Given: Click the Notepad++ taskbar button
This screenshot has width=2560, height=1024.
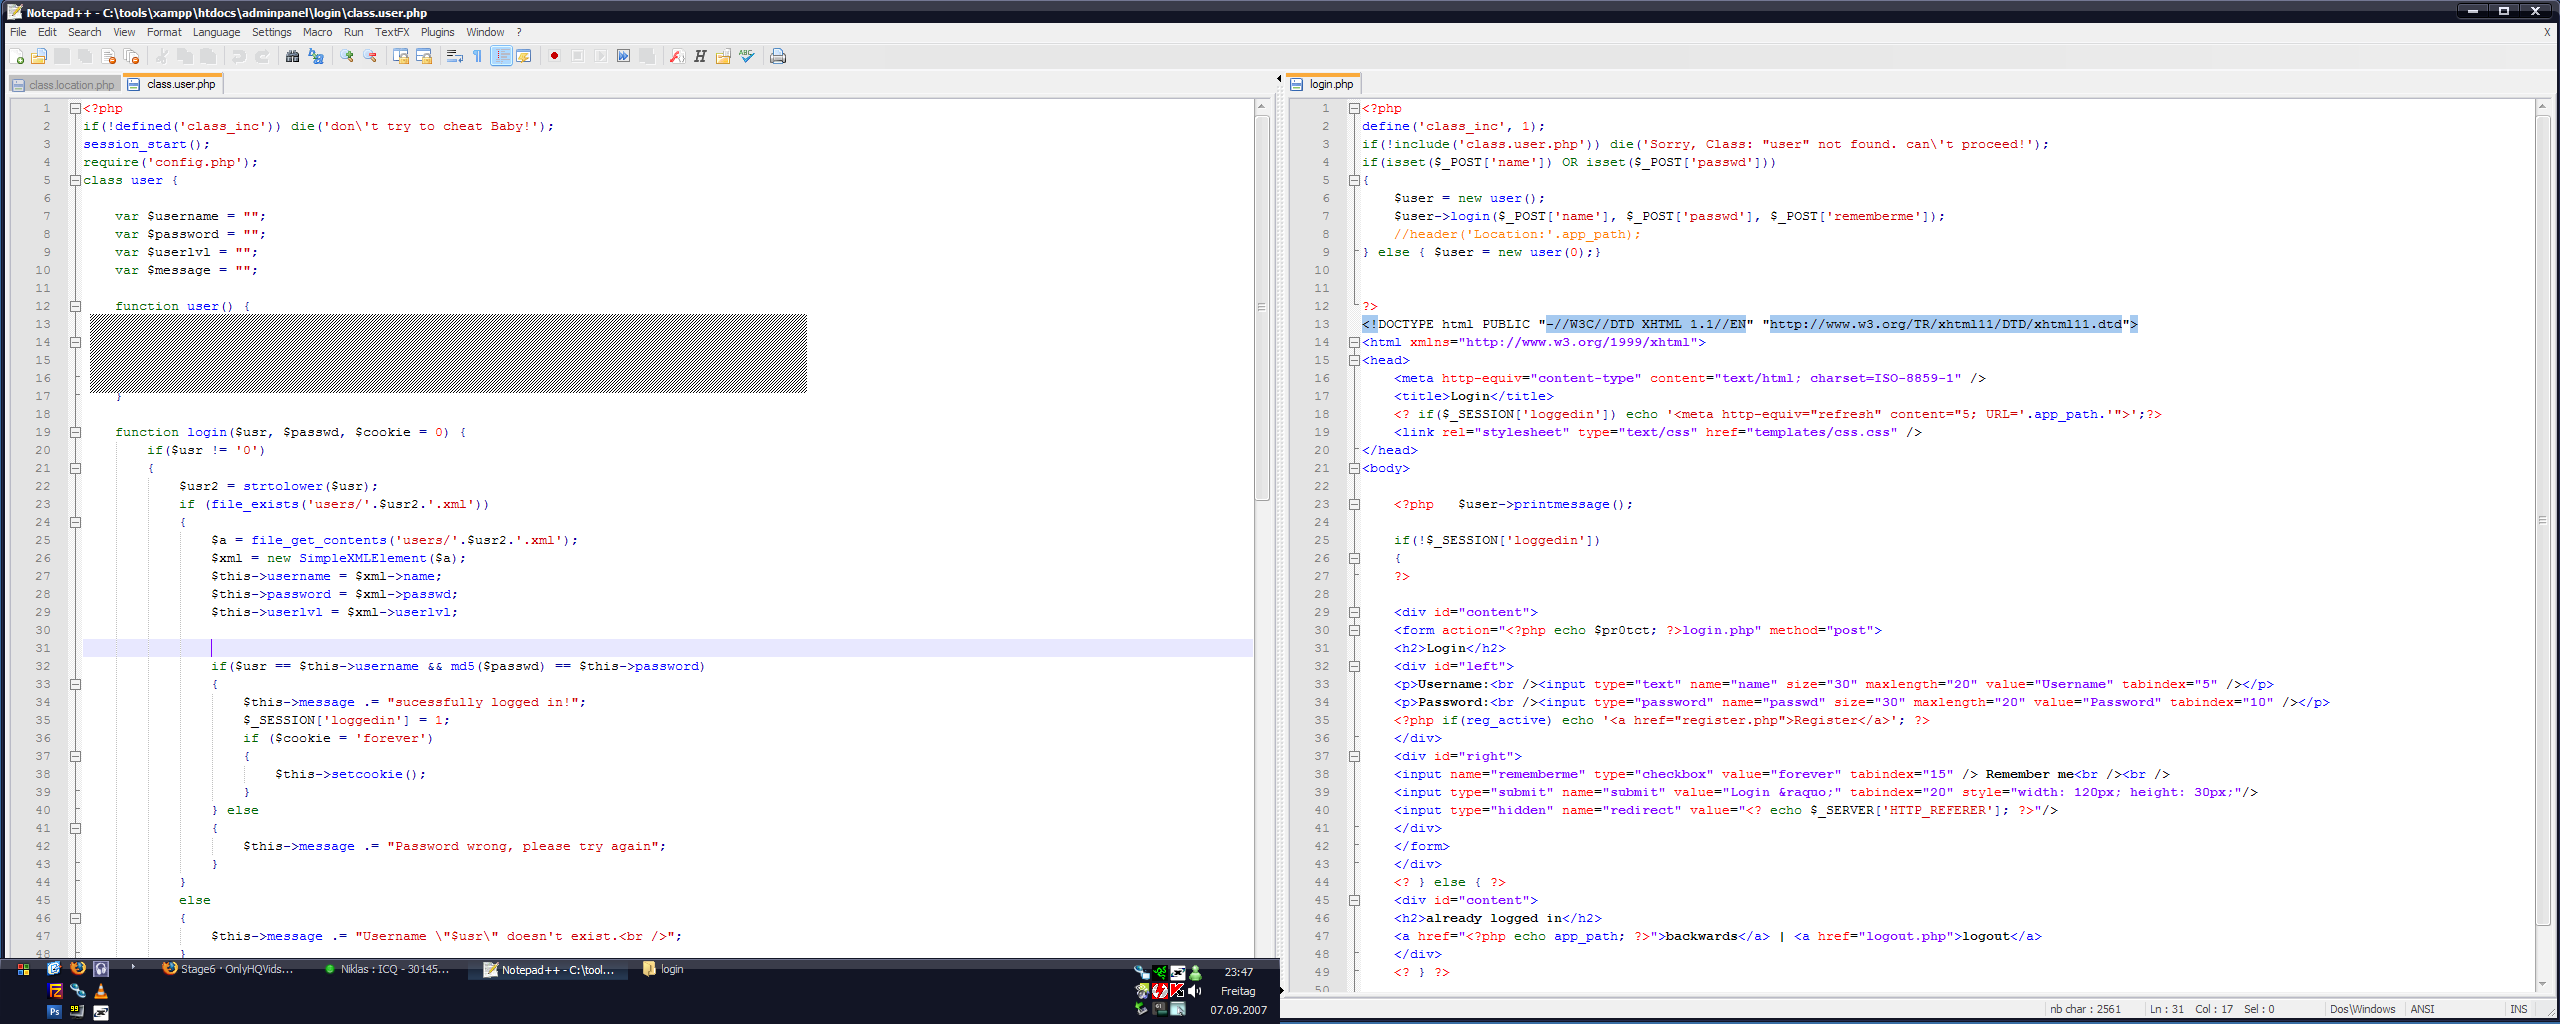Looking at the screenshot, I should tap(548, 969).
